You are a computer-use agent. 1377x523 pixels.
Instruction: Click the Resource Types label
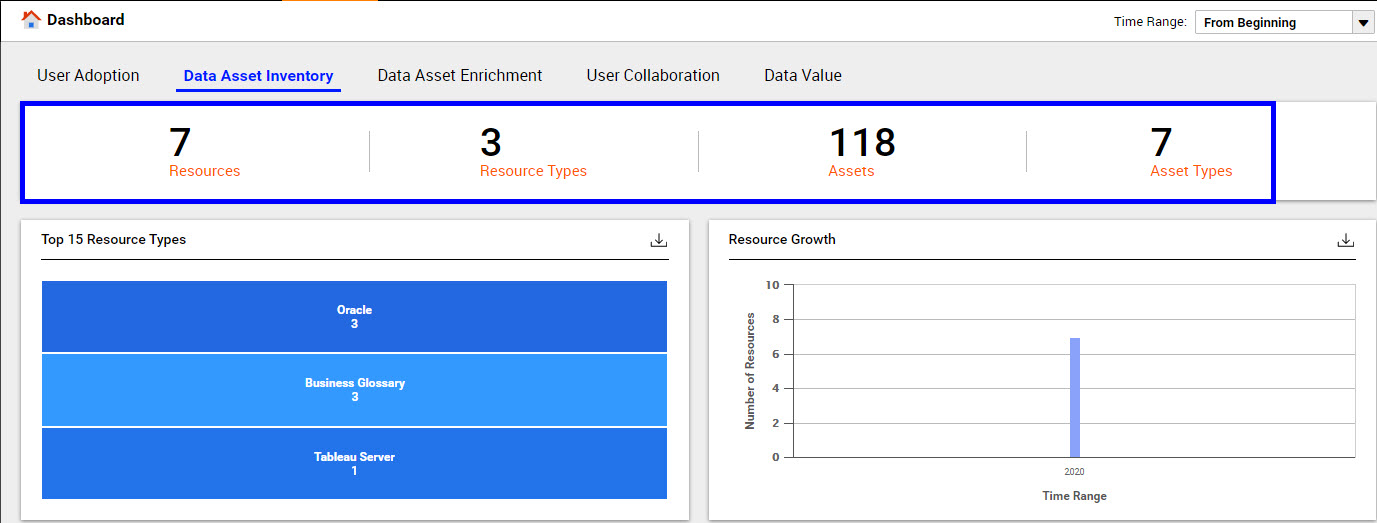point(533,171)
